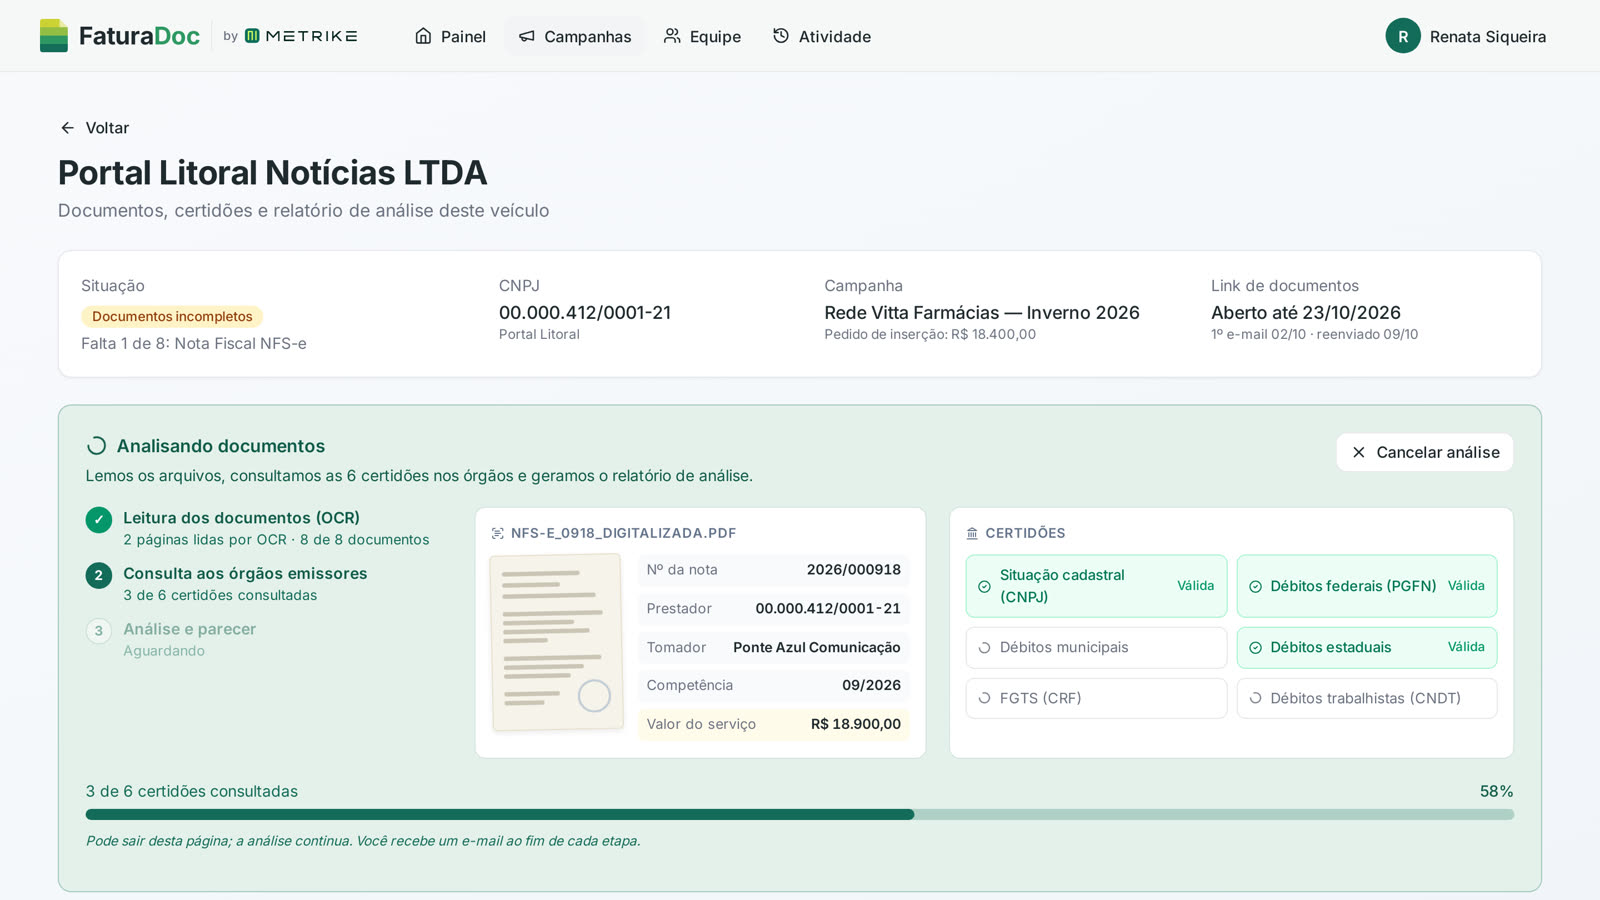Select the Débitos municipais certificate card

pos(1096,647)
